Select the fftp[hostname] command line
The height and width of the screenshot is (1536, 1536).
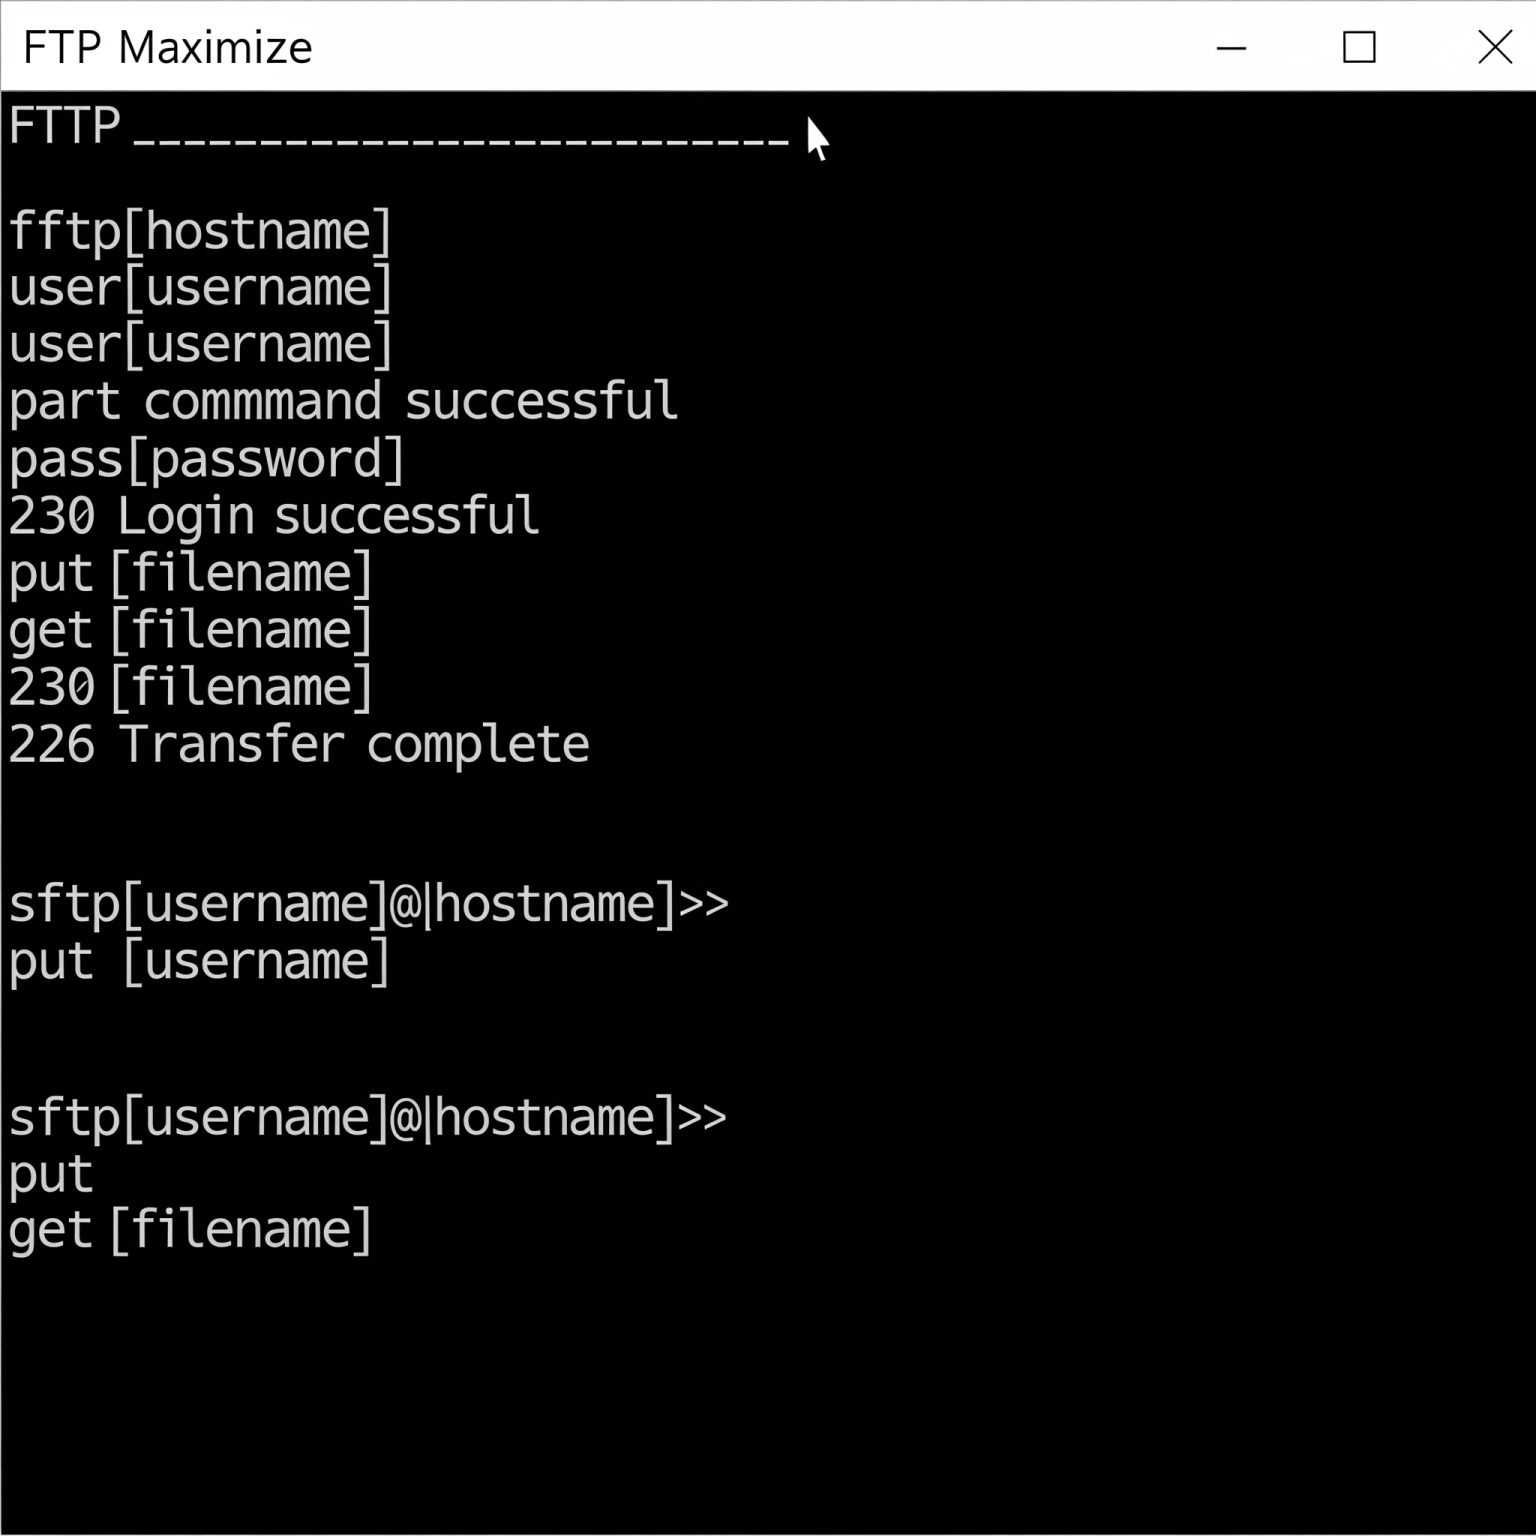tap(200, 230)
